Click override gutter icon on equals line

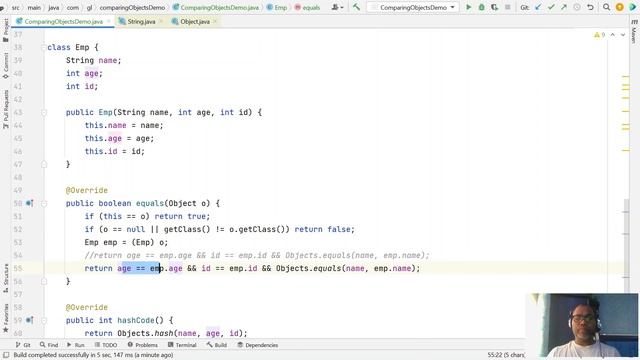tap(29, 203)
